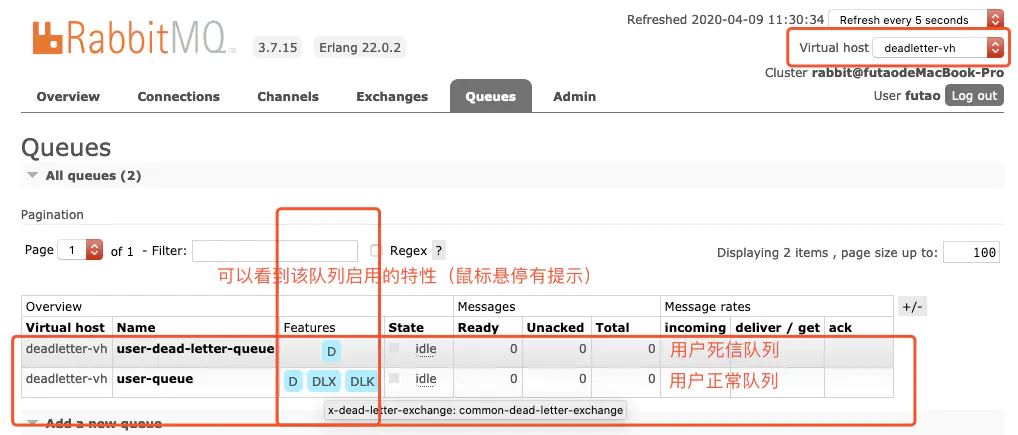Switch to the Connections tab
The width and height of the screenshot is (1018, 435).
pos(179,97)
